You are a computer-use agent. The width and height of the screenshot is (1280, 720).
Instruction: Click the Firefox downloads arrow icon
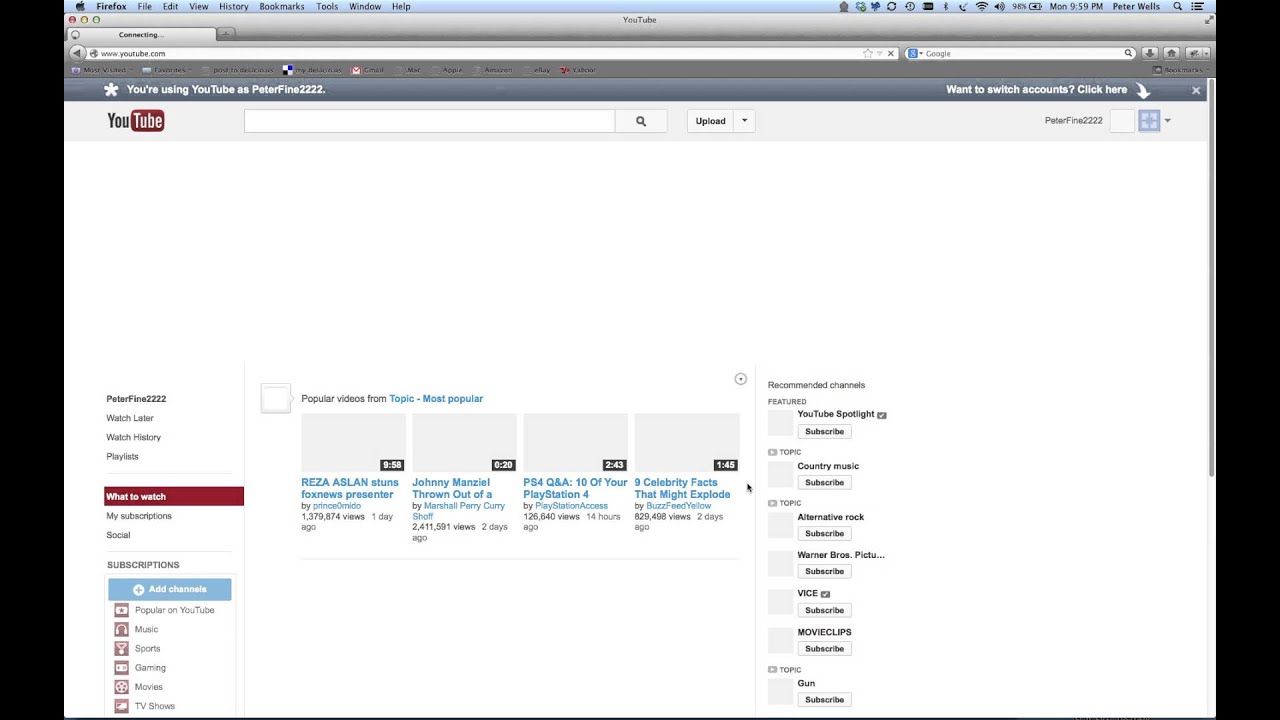point(1150,53)
